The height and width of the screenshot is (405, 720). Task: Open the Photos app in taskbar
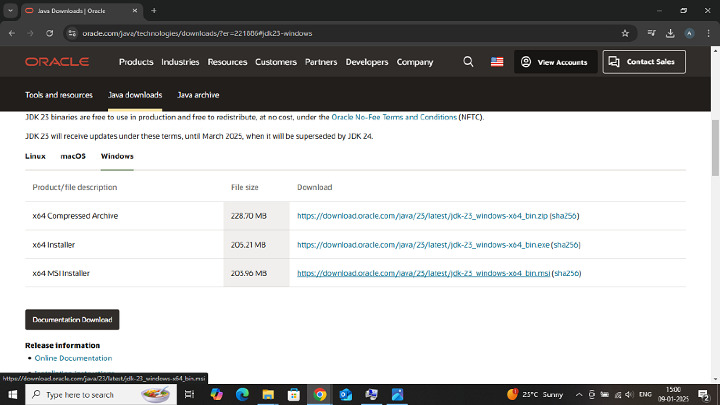[x=398, y=394]
